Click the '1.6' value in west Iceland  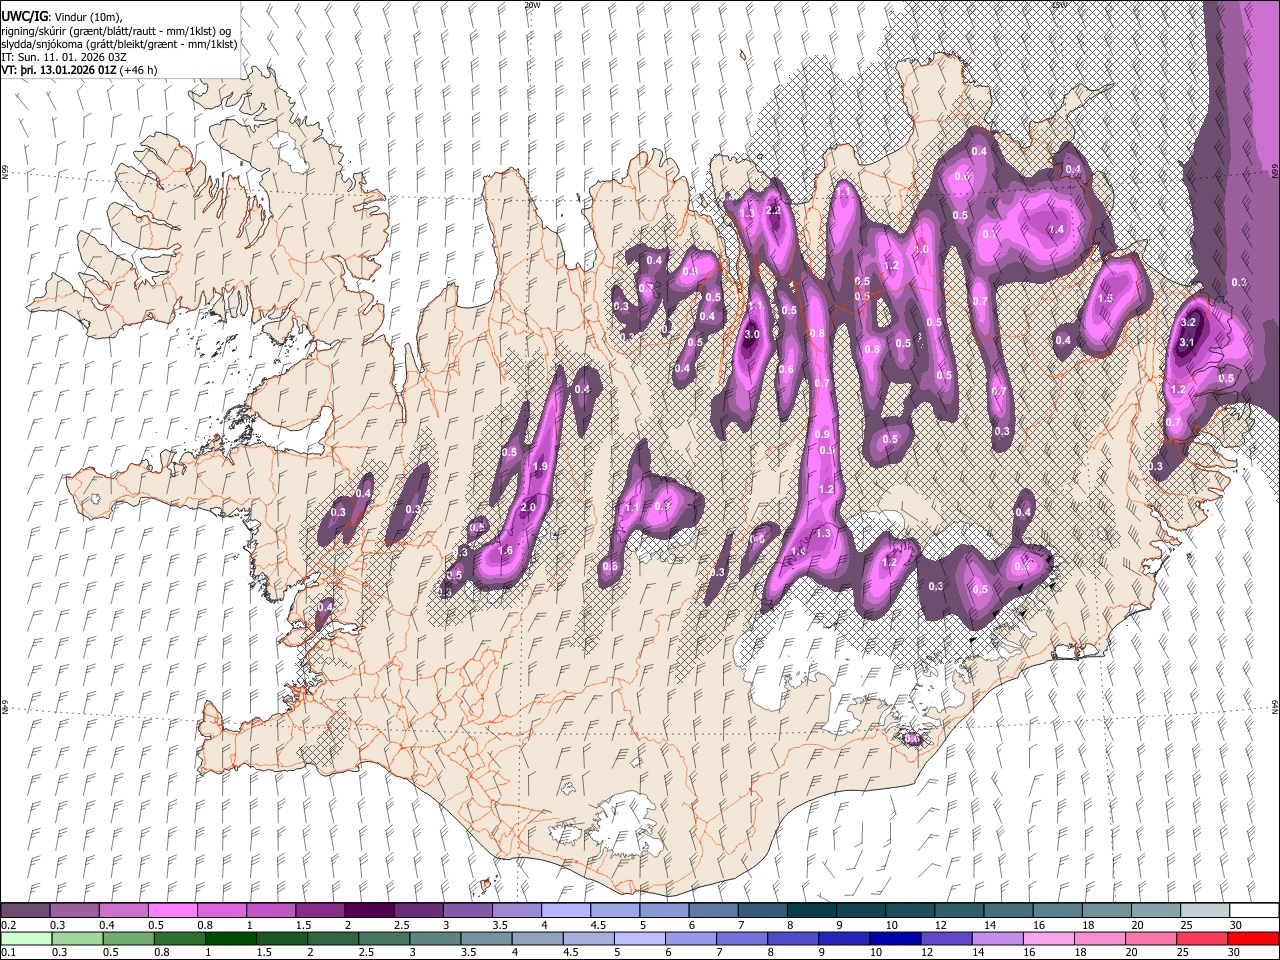tap(505, 551)
